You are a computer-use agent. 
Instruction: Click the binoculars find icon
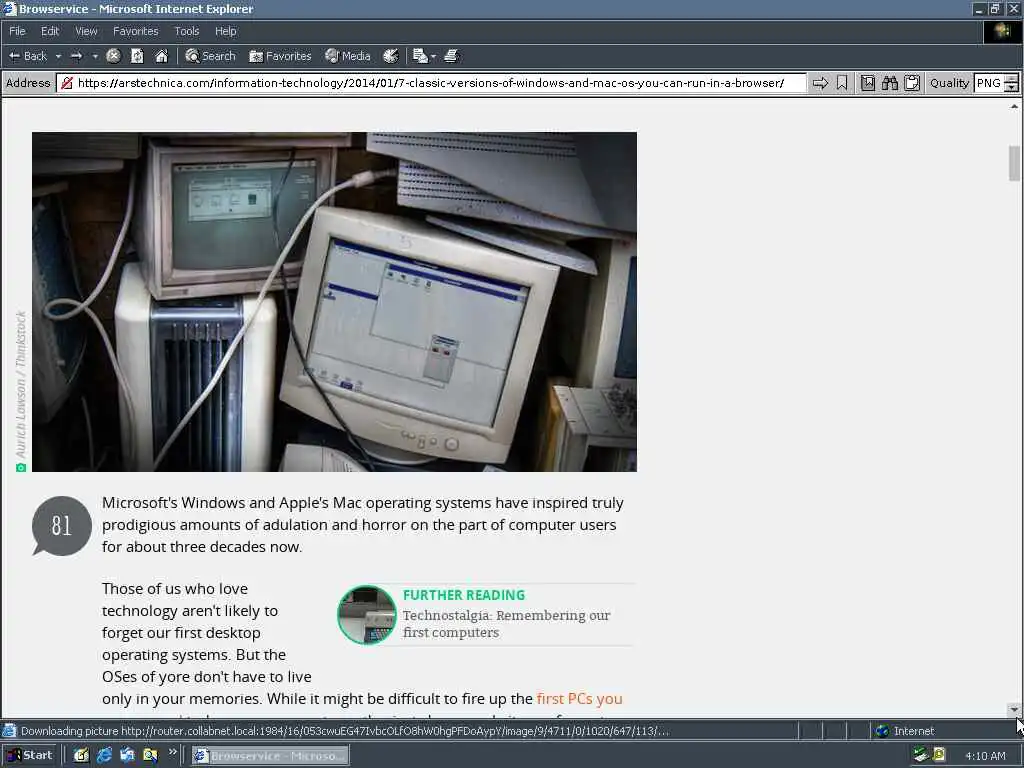pos(889,83)
